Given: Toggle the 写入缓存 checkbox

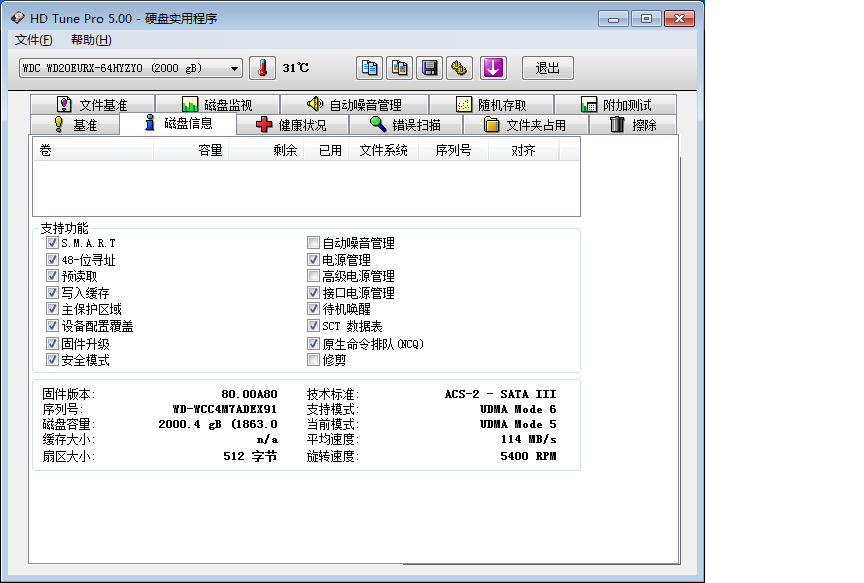Looking at the screenshot, I should [52, 293].
